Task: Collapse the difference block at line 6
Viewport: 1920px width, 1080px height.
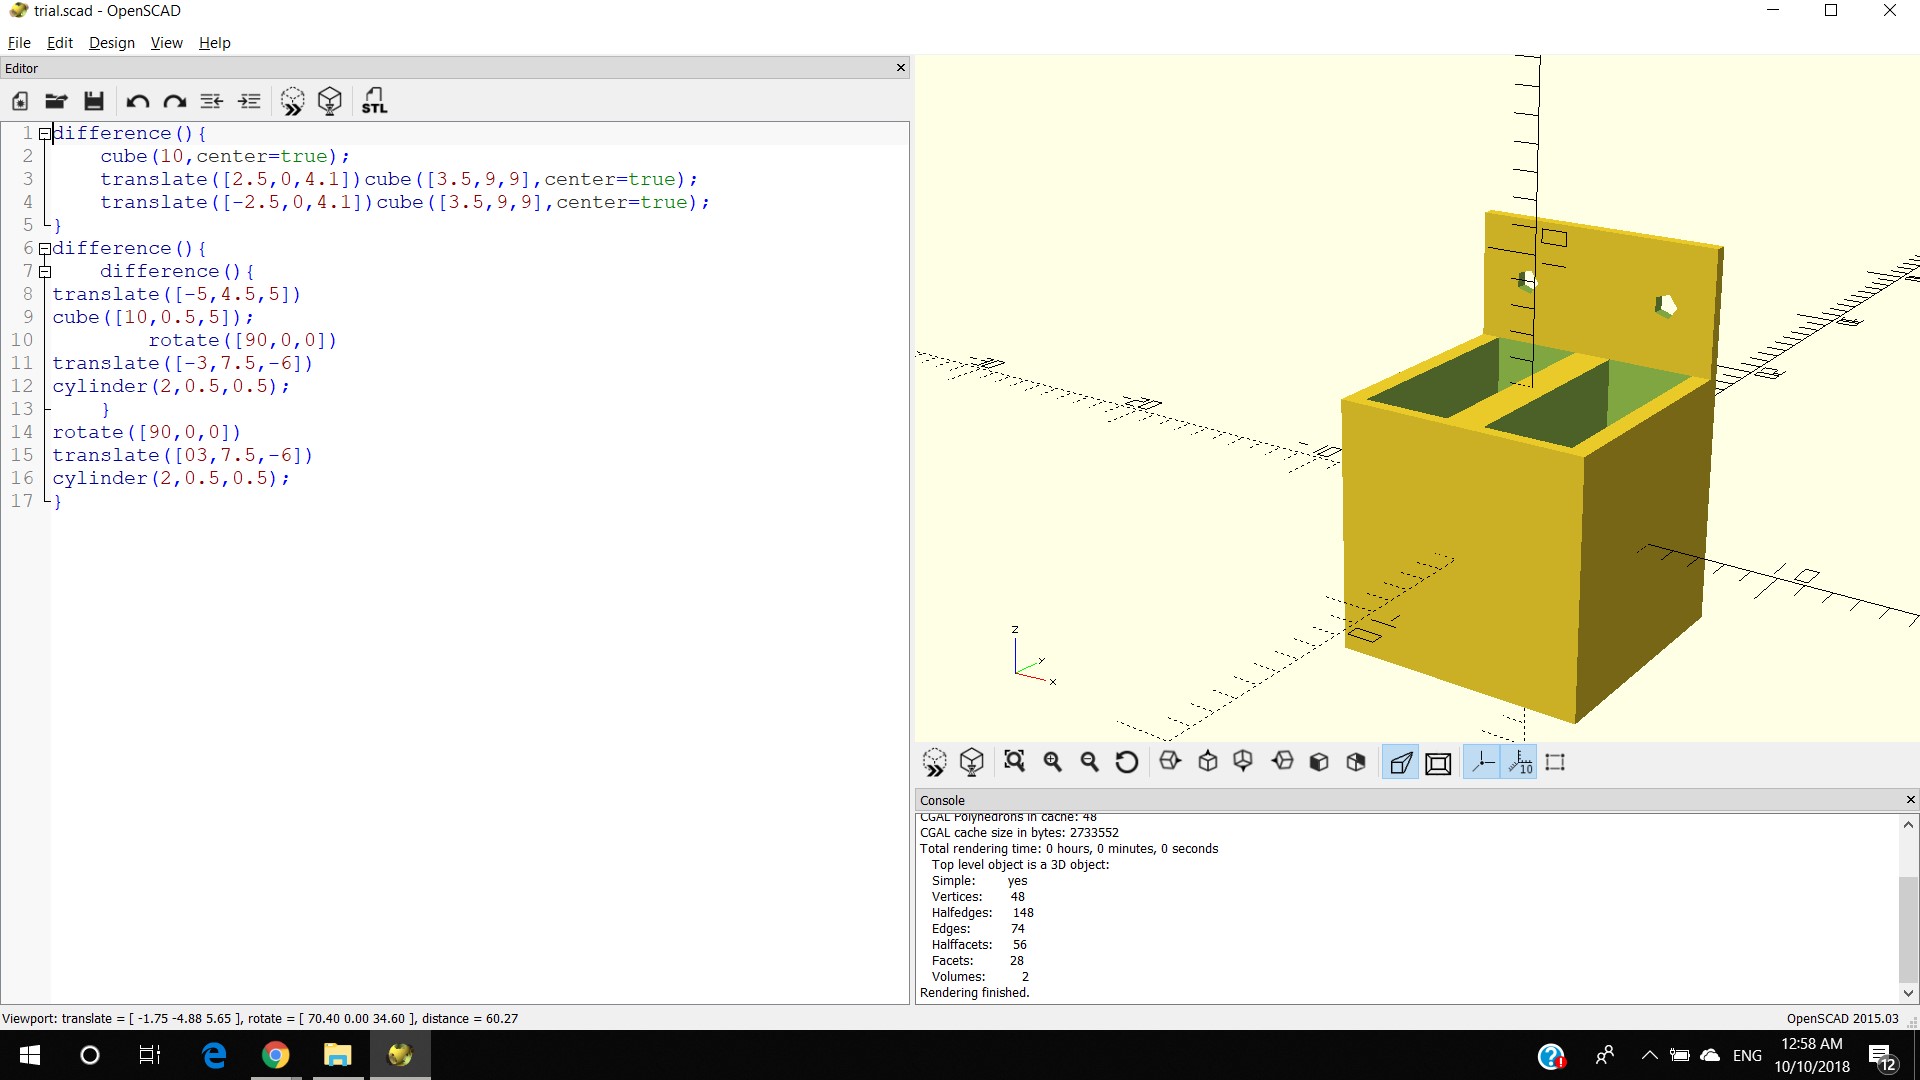Action: coord(44,249)
